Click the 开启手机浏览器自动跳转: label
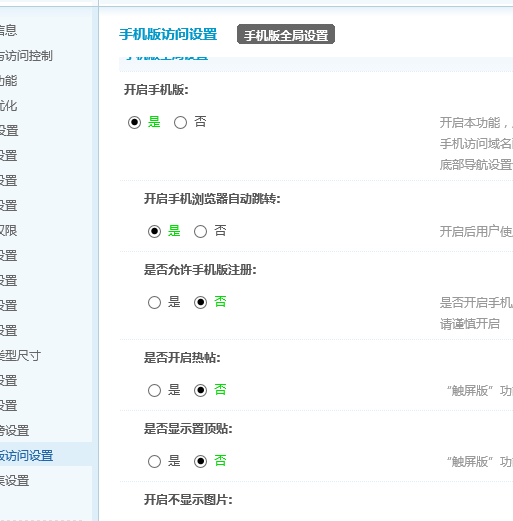Screen dimensions: 513x521 tap(212, 199)
